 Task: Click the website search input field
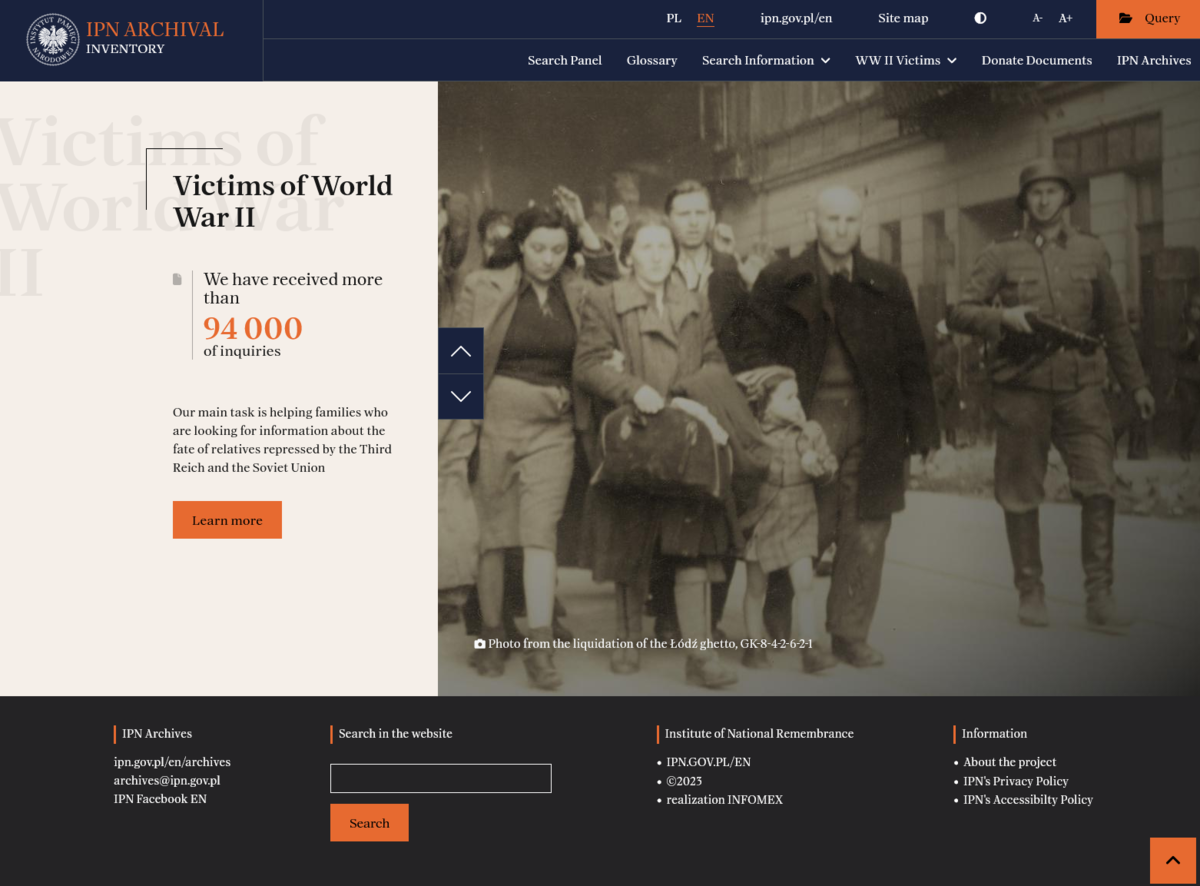click(x=441, y=778)
